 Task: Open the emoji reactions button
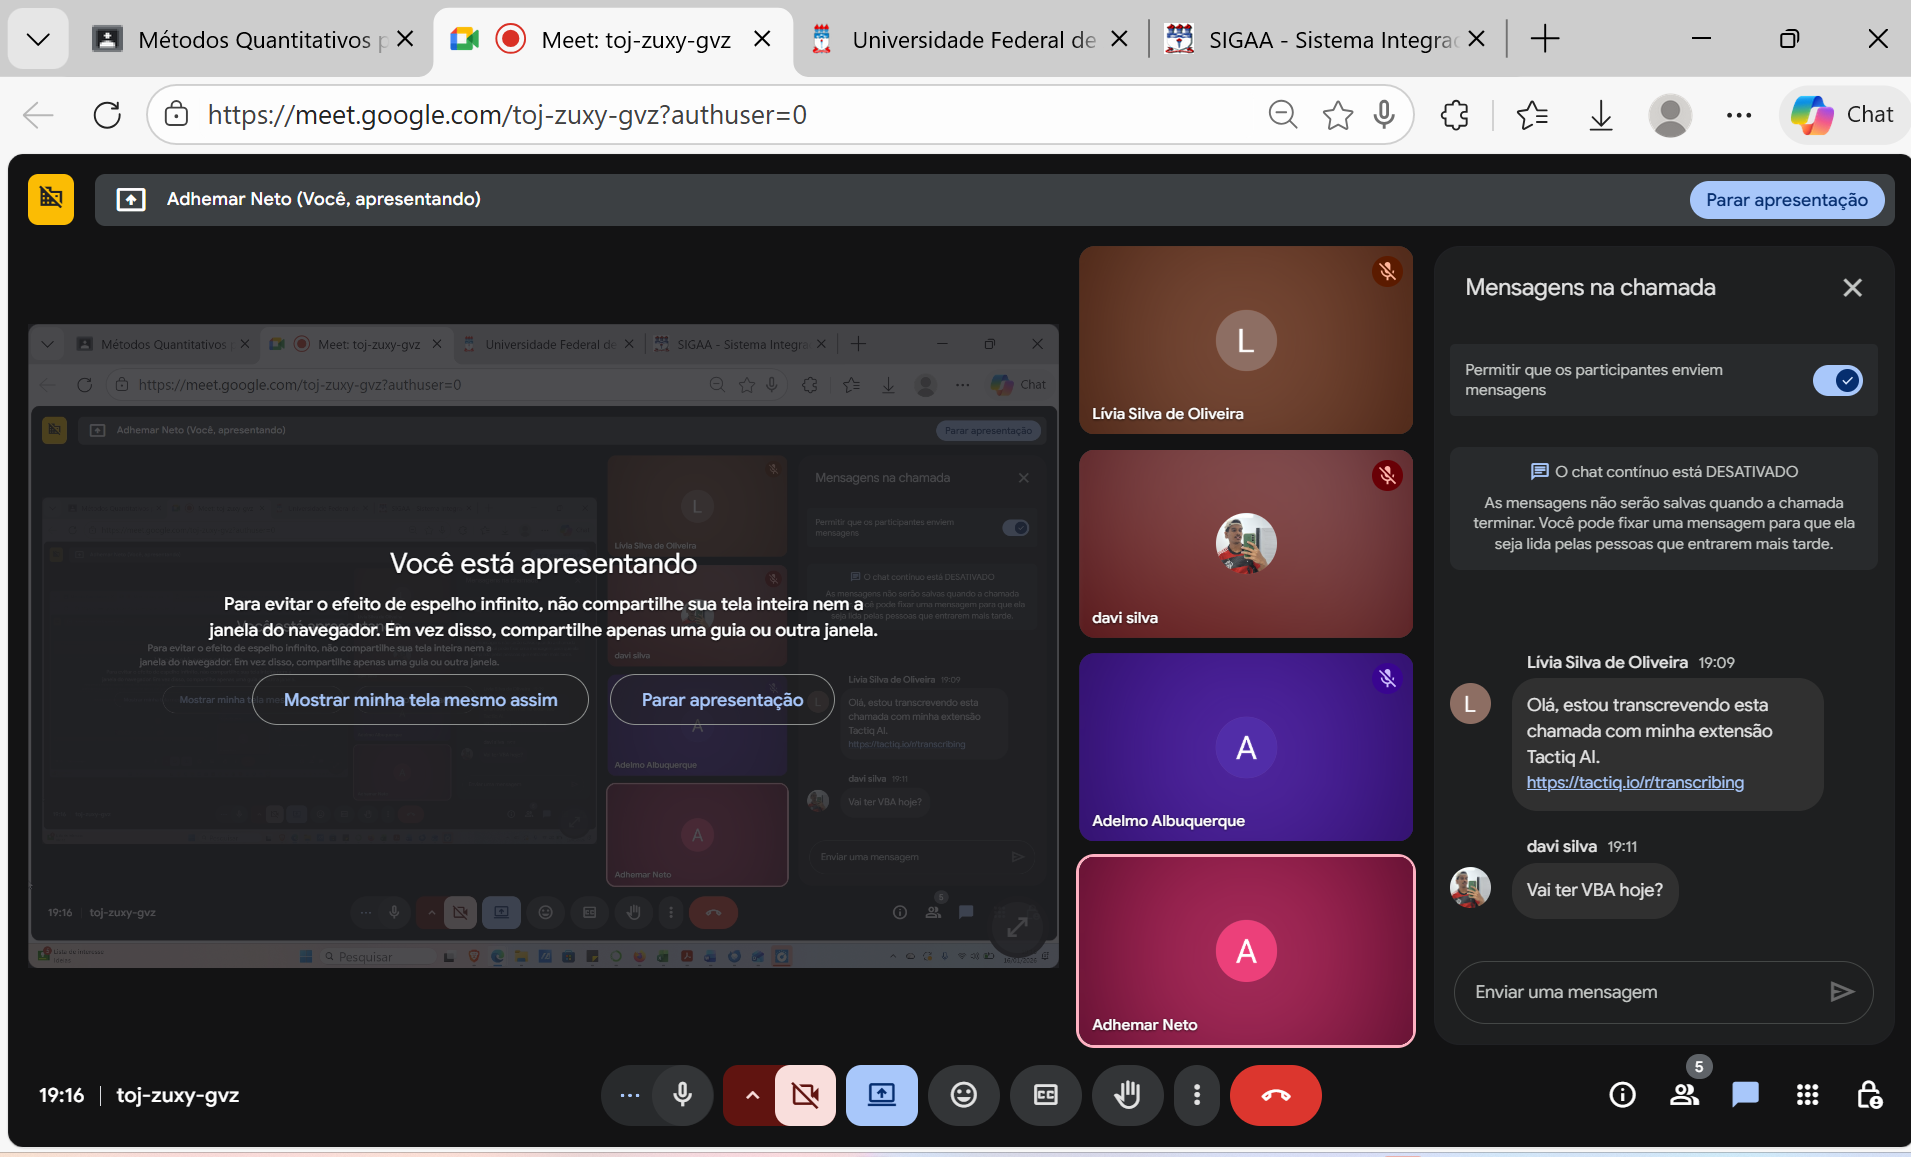964,1095
